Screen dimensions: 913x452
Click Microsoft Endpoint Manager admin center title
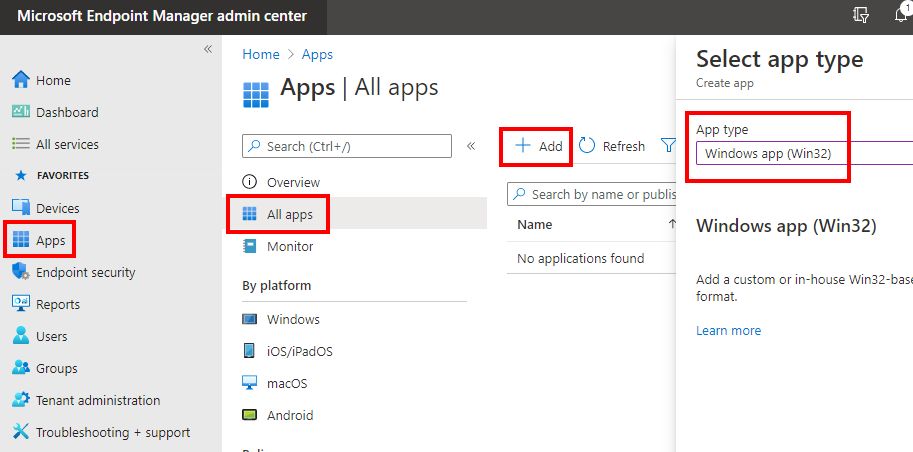point(162,16)
